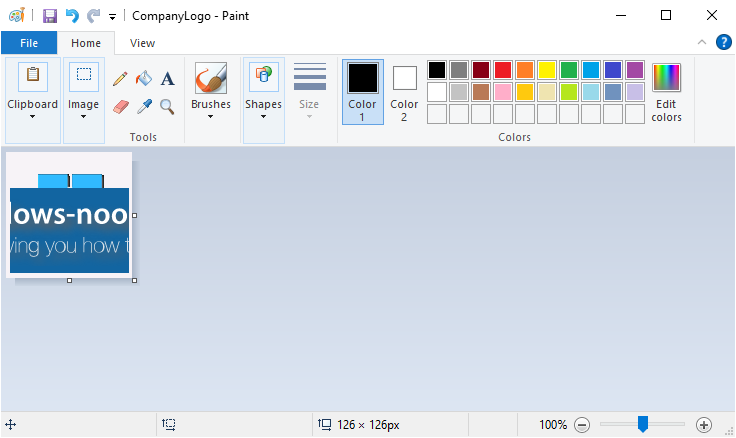Select the Text tool
Image resolution: width=736 pixels, height=438 pixels.
coord(167,78)
